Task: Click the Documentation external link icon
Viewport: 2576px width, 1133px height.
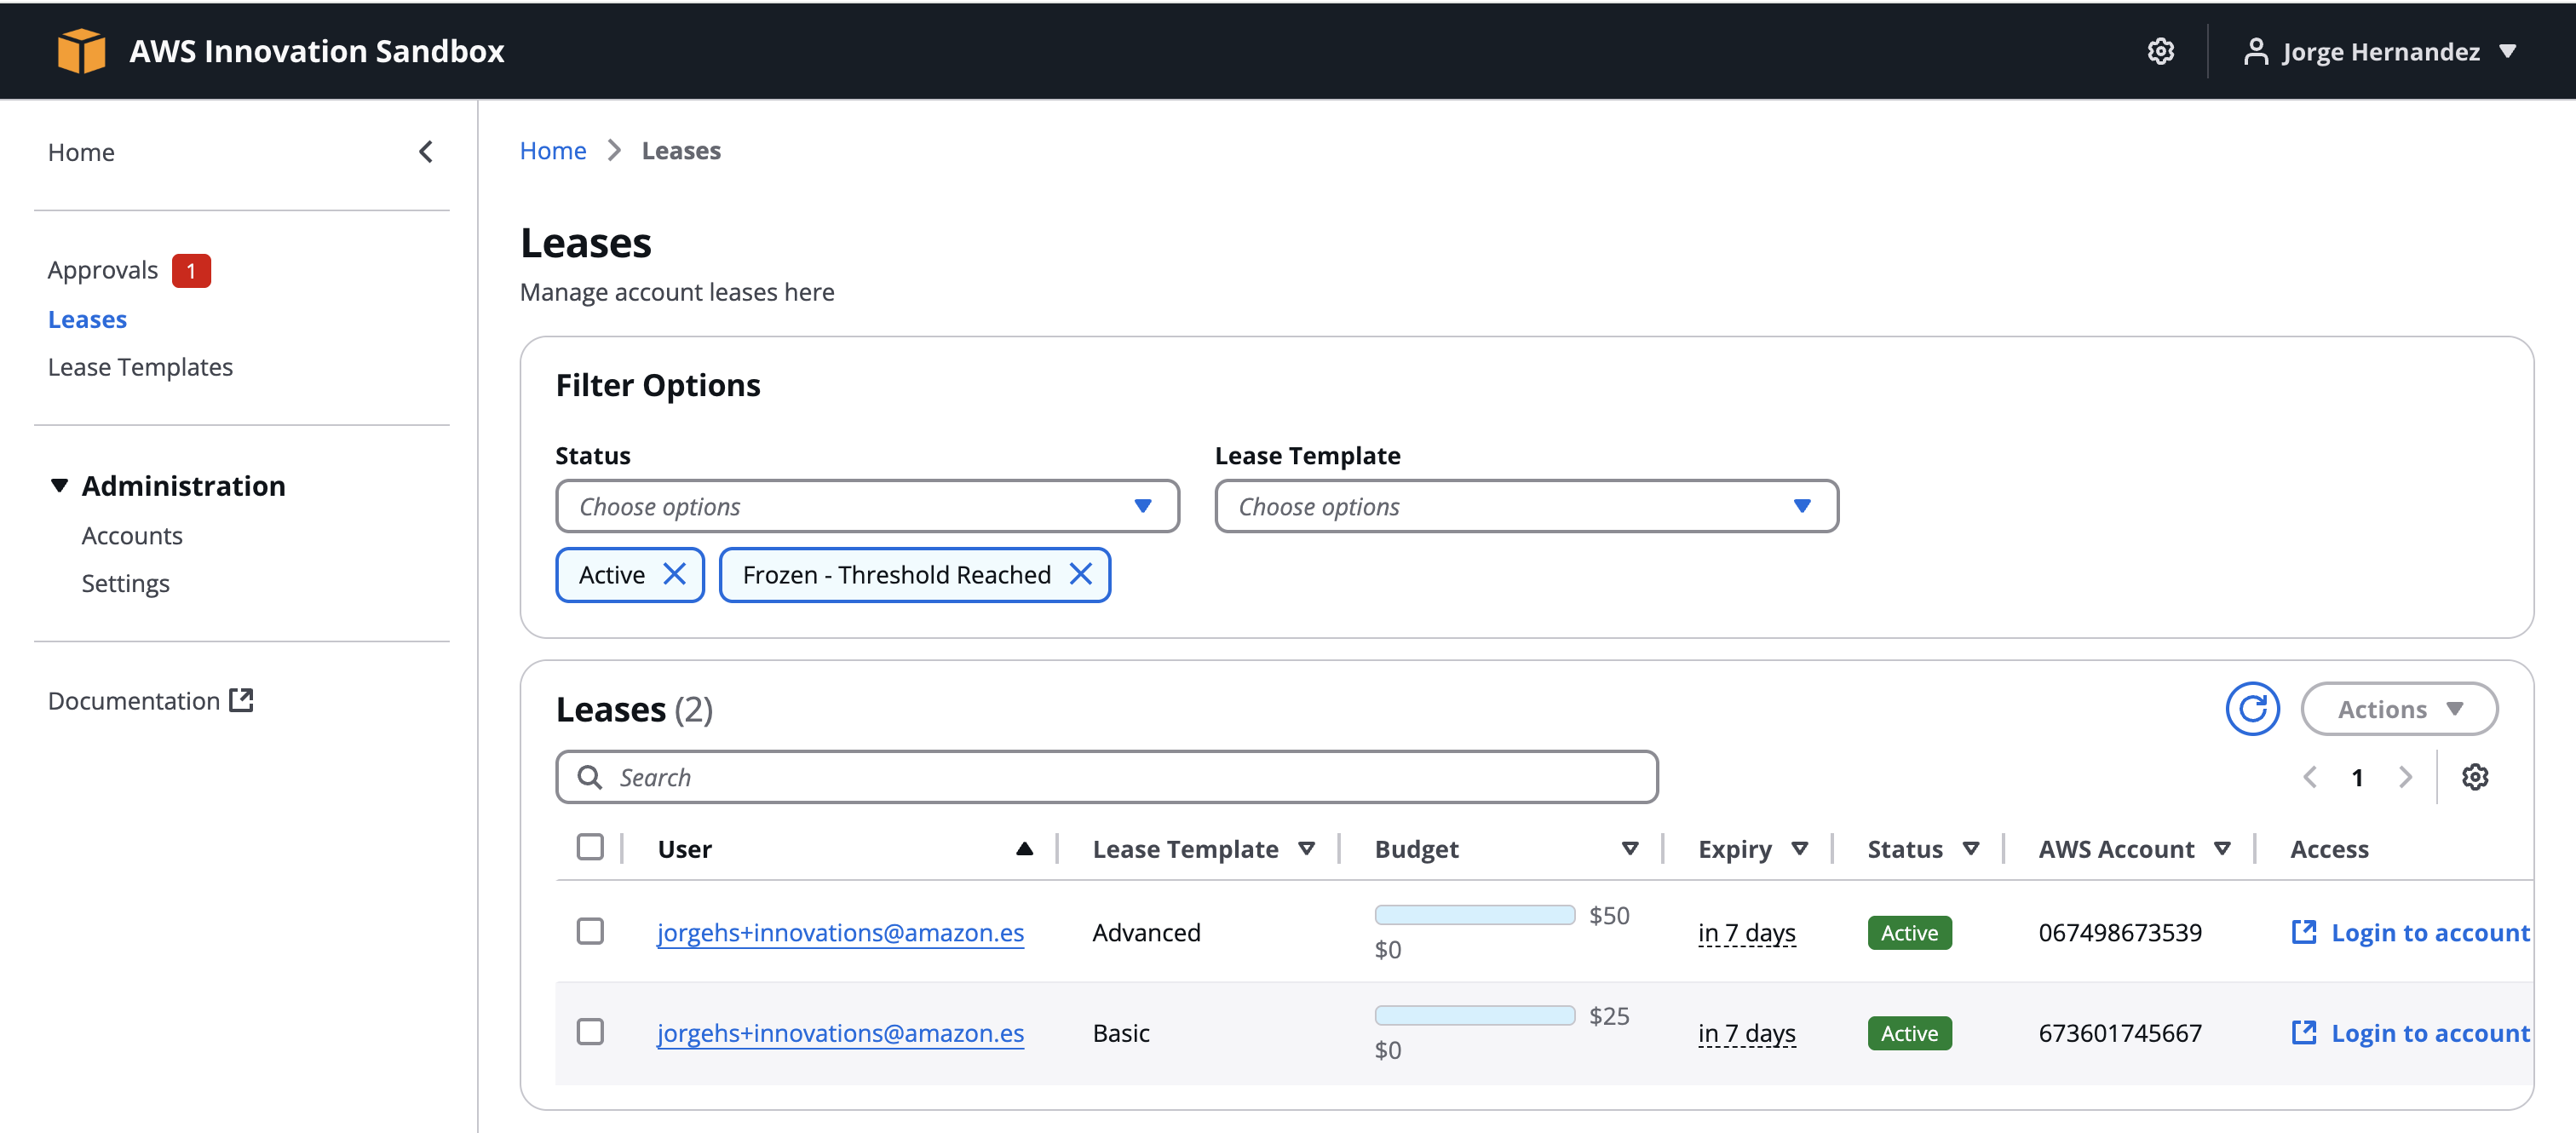Action: click(241, 700)
